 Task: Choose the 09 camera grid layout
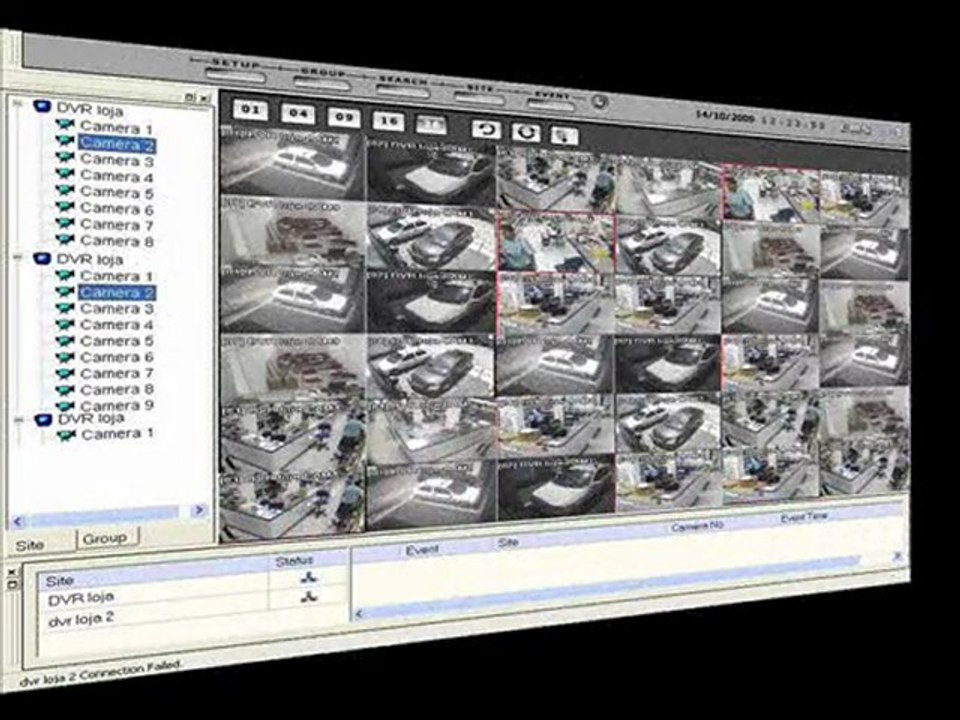(x=343, y=118)
